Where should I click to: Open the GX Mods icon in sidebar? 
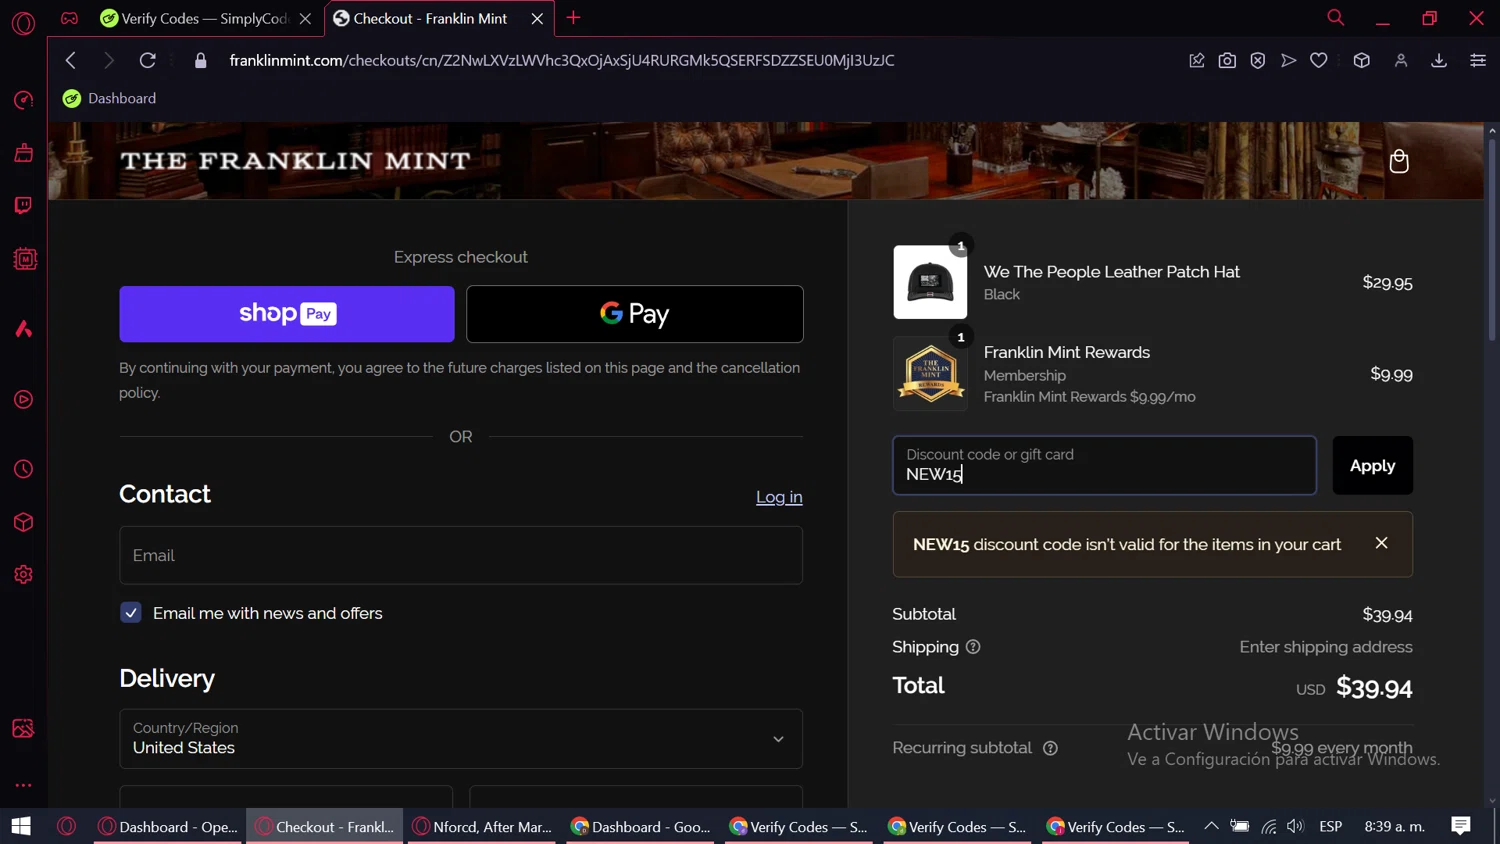[x=24, y=259]
